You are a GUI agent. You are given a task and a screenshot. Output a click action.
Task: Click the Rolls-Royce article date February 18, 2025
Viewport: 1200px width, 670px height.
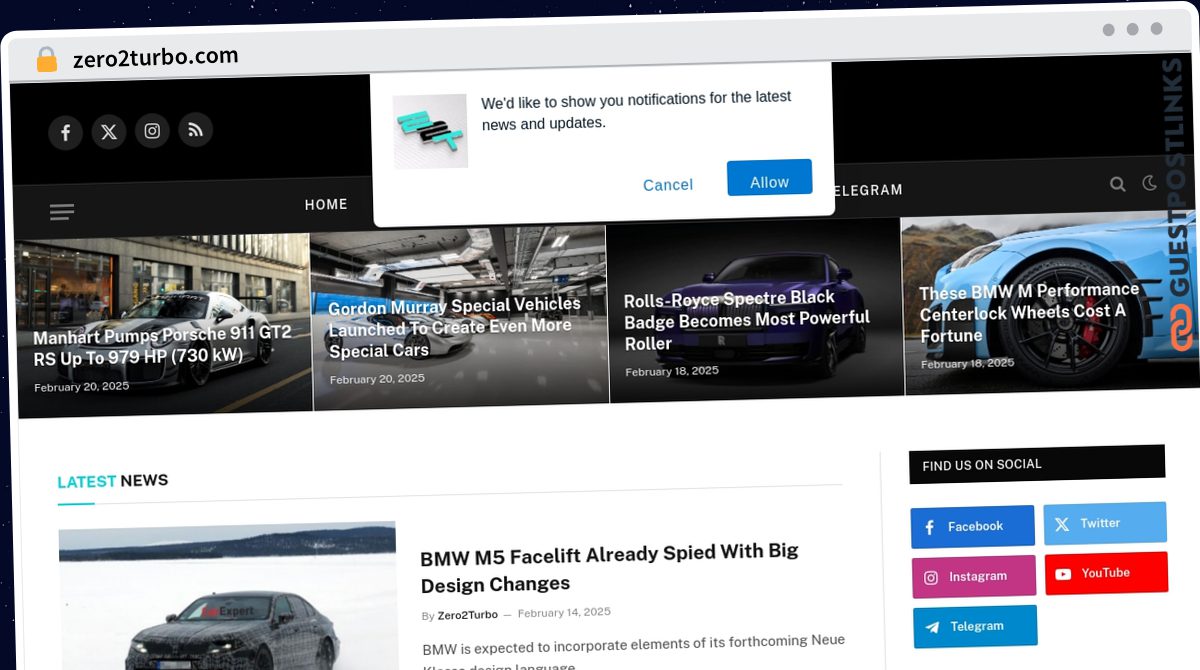coord(672,371)
